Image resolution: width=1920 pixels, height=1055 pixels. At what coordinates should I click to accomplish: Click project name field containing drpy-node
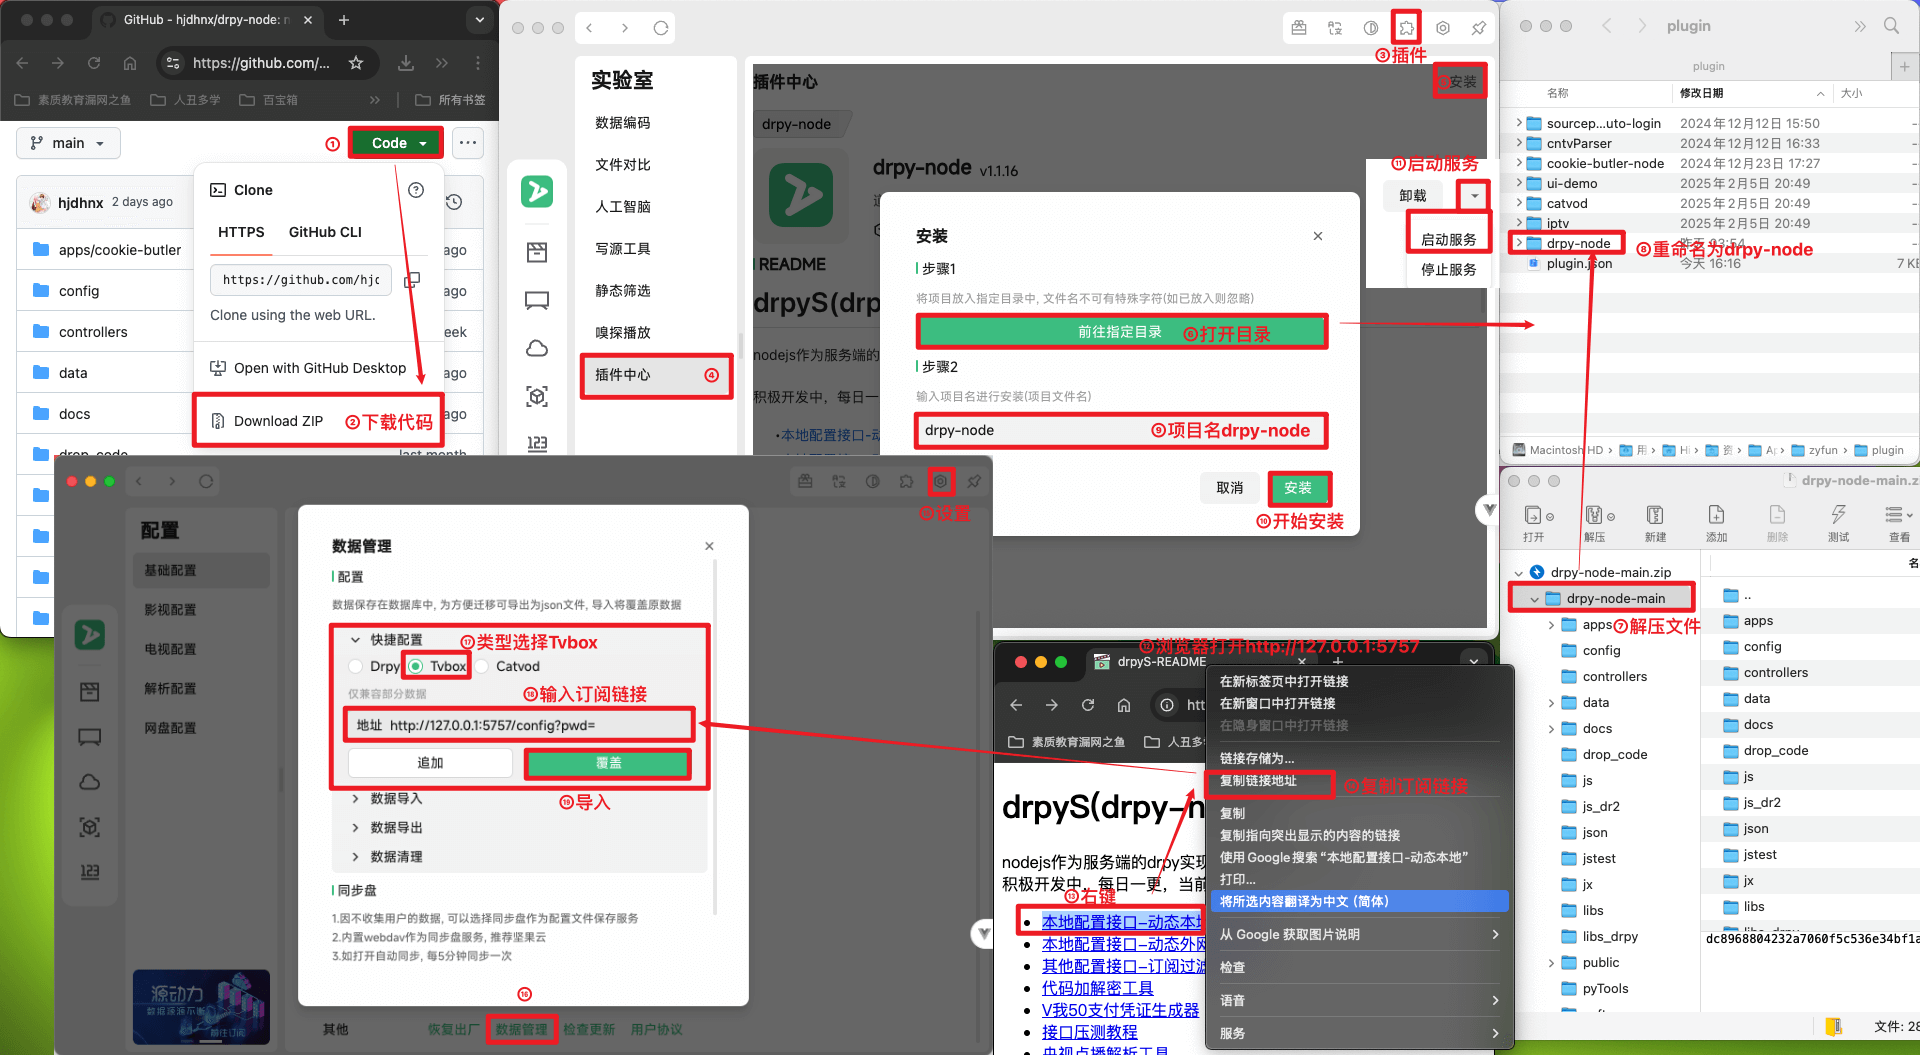click(x=1121, y=431)
